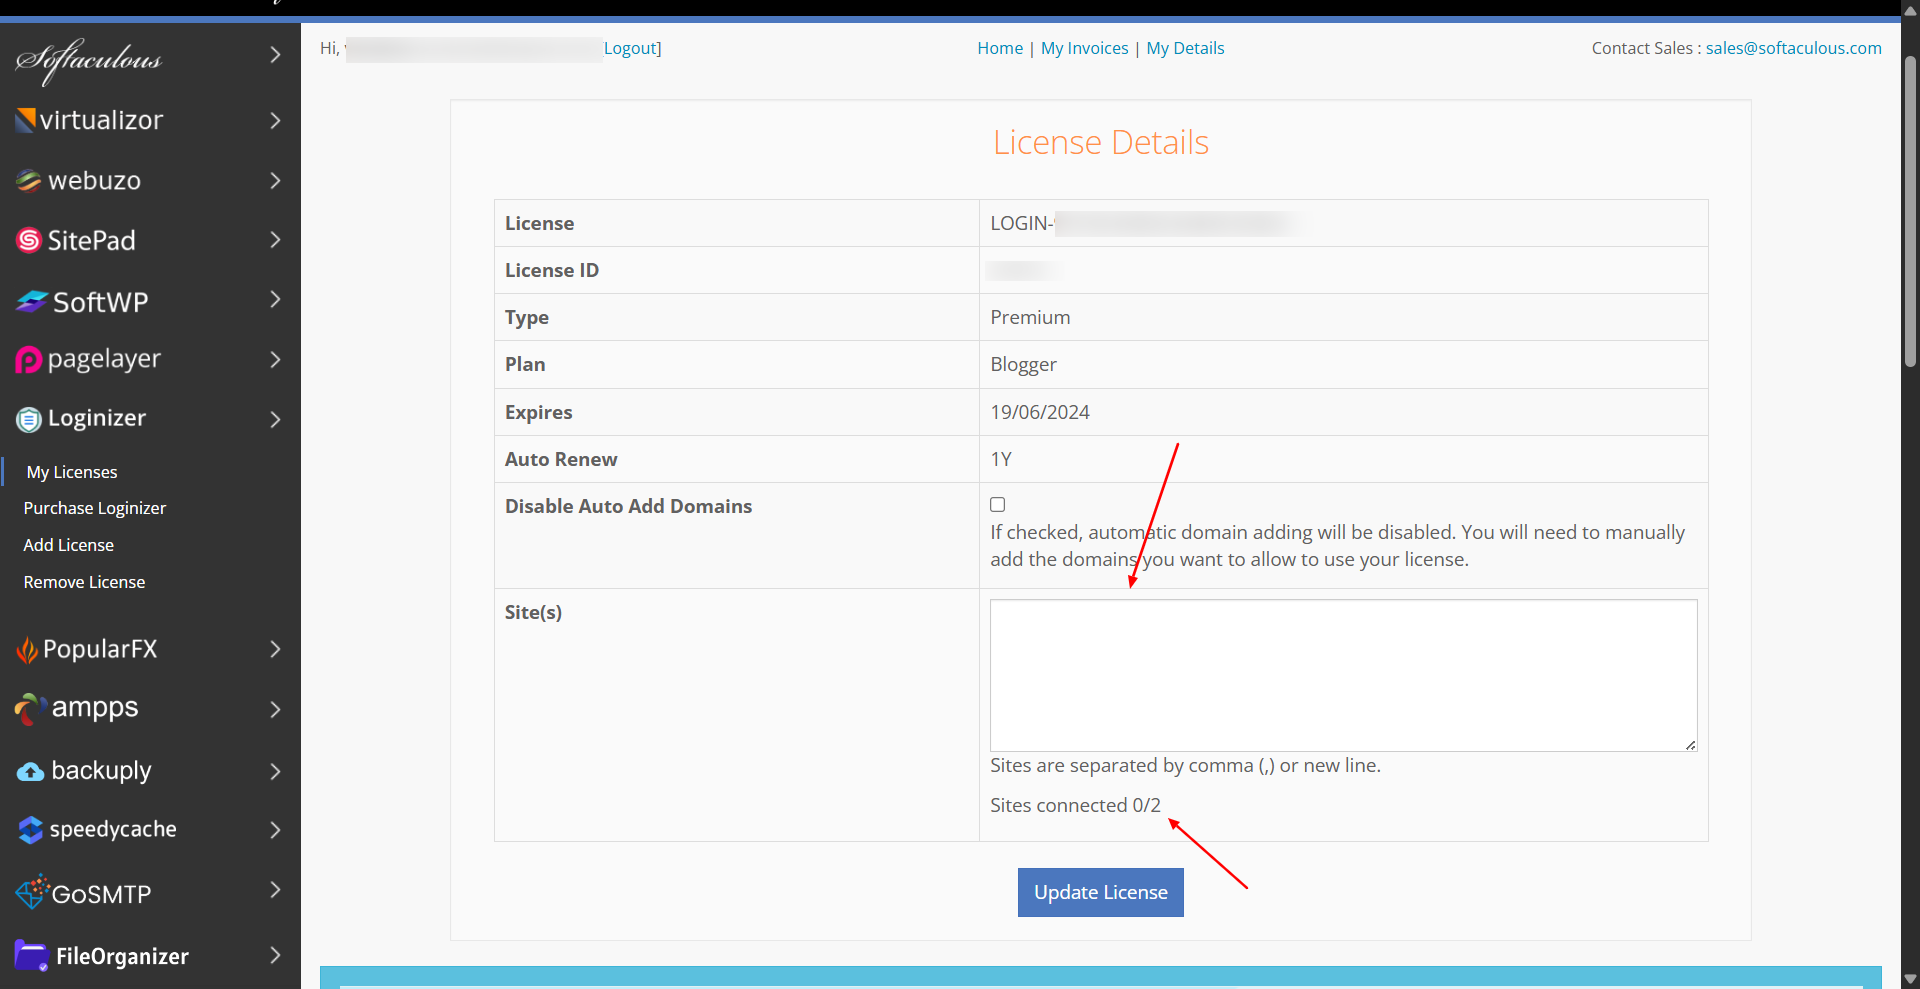Click the 'Premium' type value

click(1030, 317)
